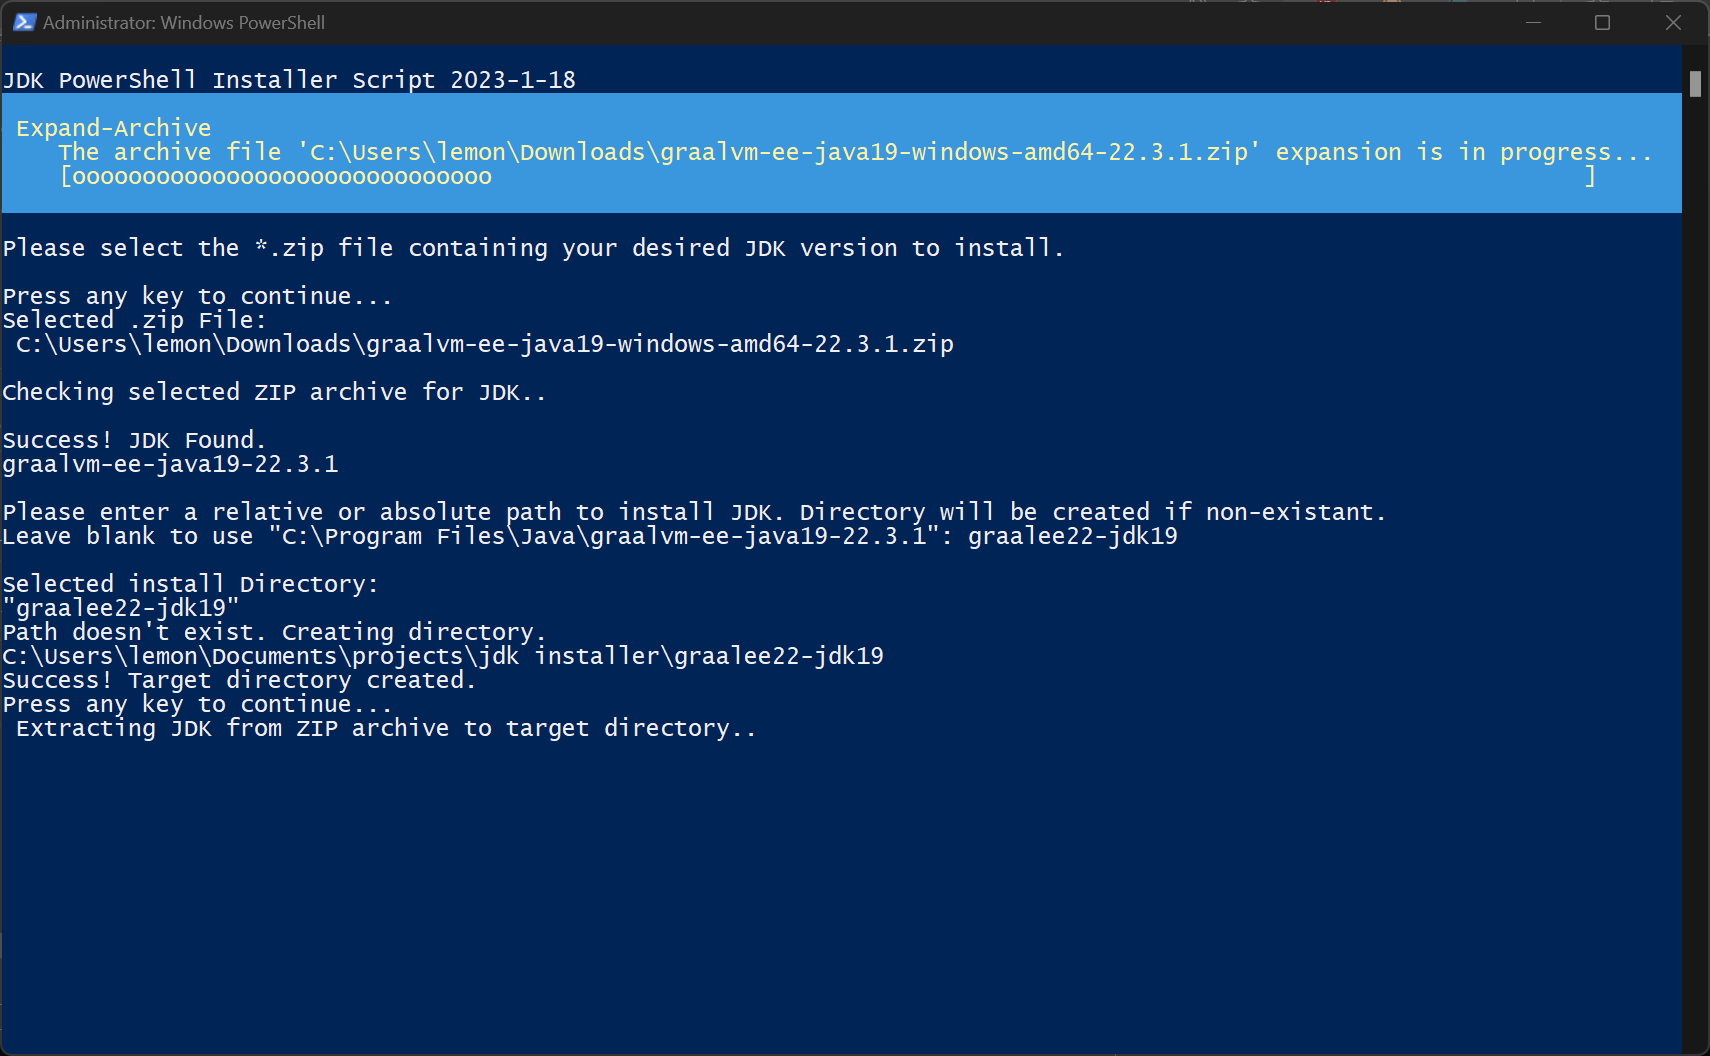
Task: Click the 'Selected install Directory:' label
Action: click(x=190, y=583)
